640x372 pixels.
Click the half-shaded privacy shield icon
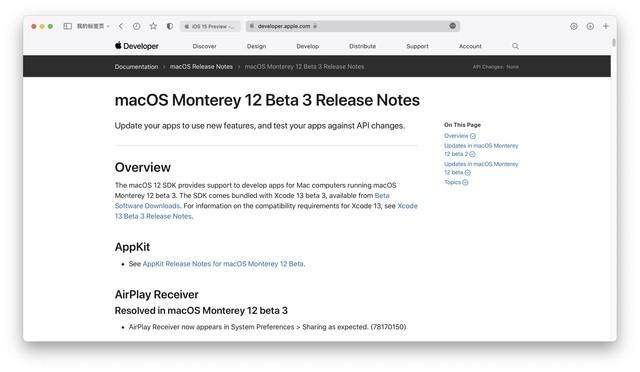[170, 26]
